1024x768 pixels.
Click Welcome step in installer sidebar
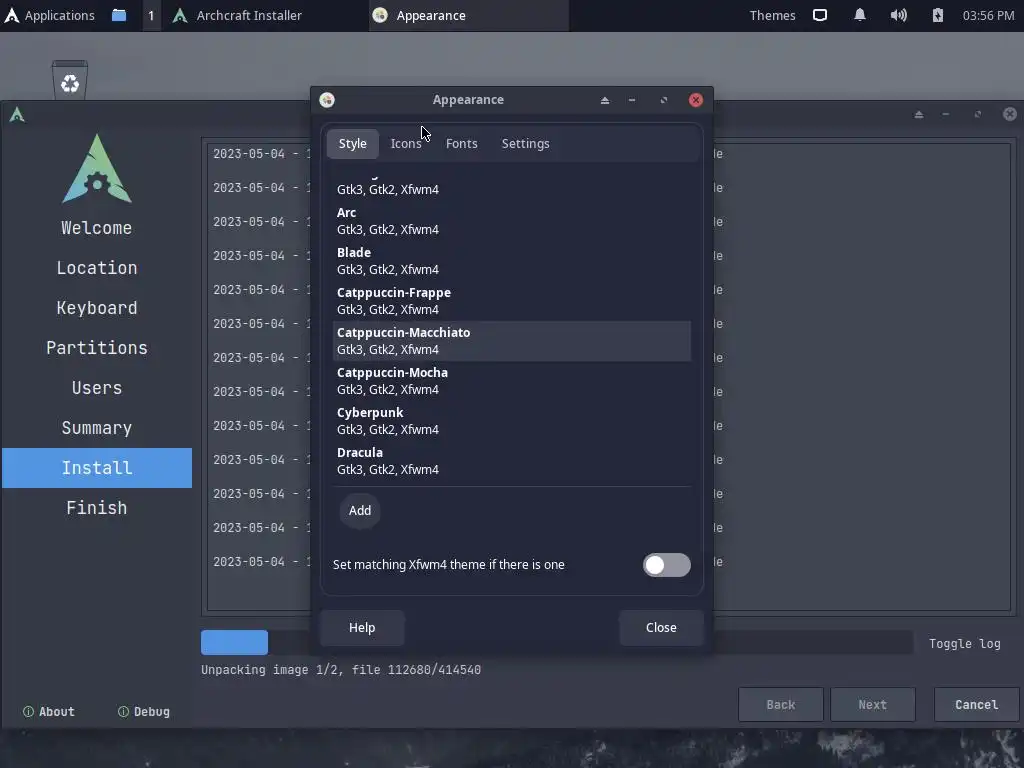pyautogui.click(x=97, y=228)
